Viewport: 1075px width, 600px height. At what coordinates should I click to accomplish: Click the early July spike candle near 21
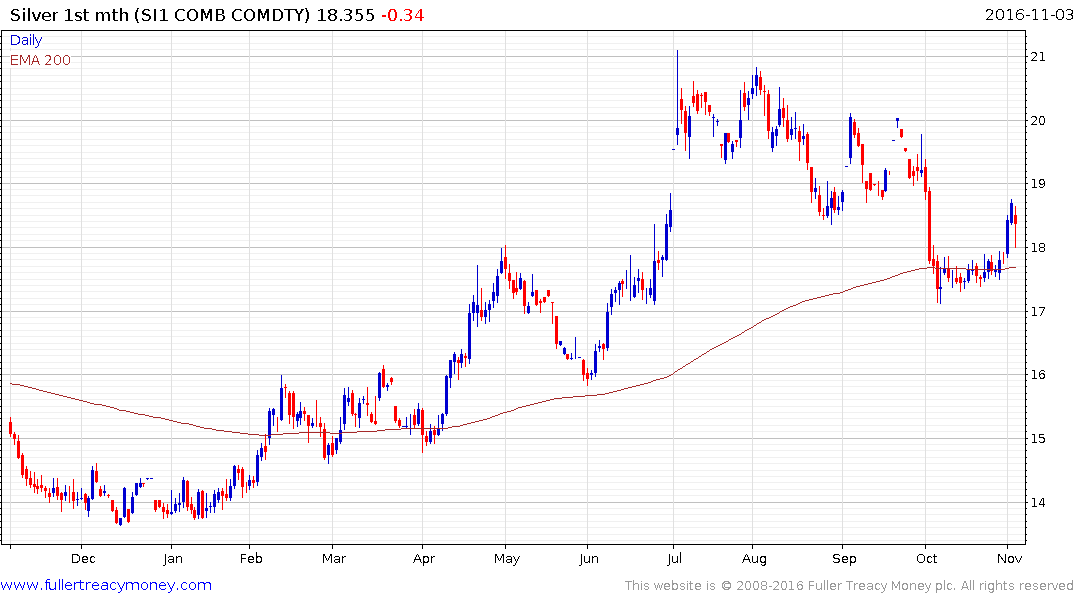tap(677, 96)
